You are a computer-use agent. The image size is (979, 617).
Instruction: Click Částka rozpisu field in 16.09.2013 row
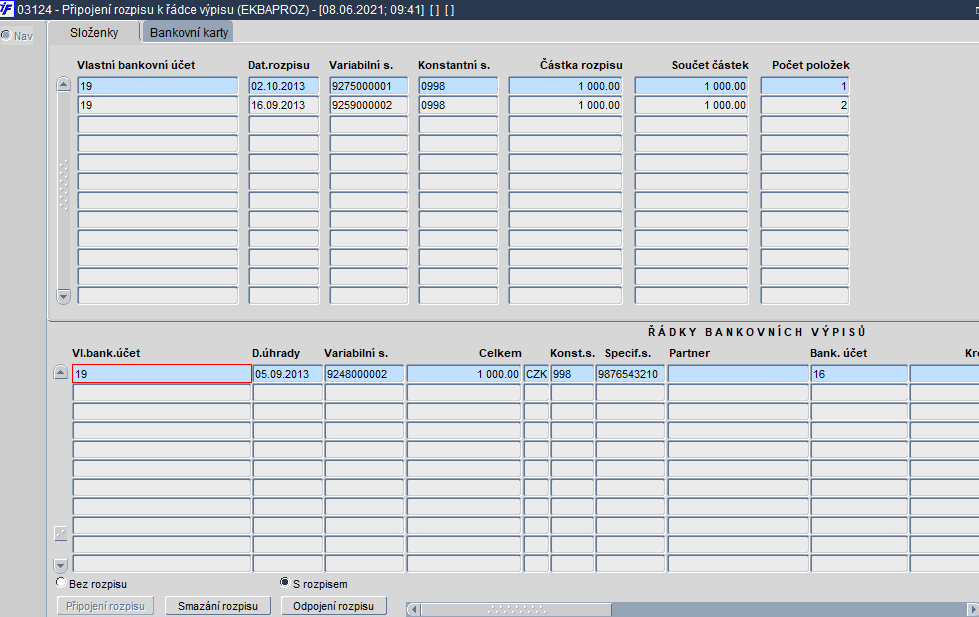click(x=566, y=105)
